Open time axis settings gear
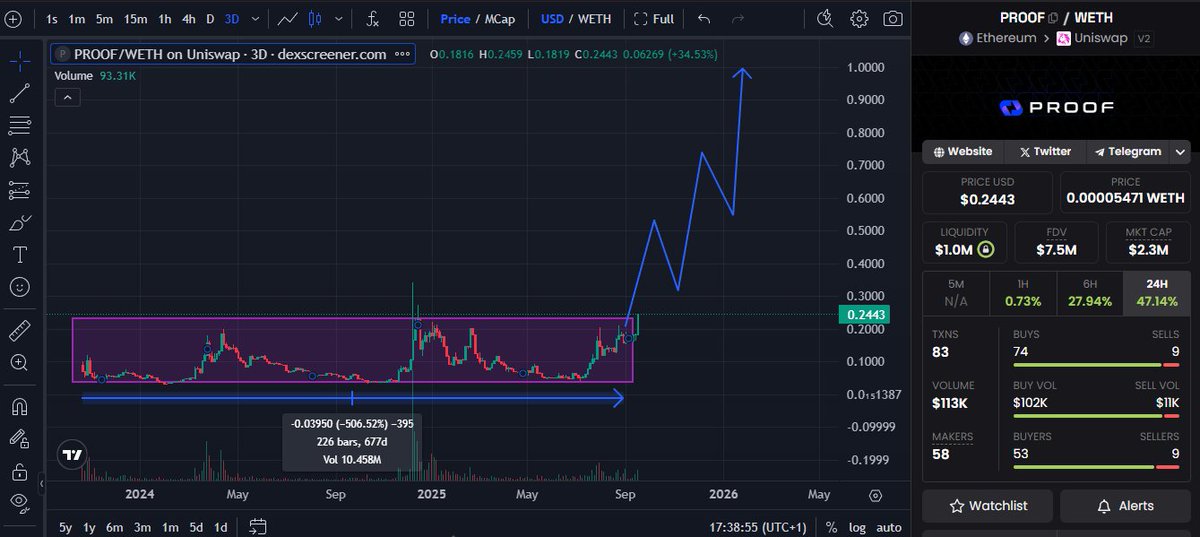This screenshot has width=1200, height=537. pyautogui.click(x=876, y=495)
